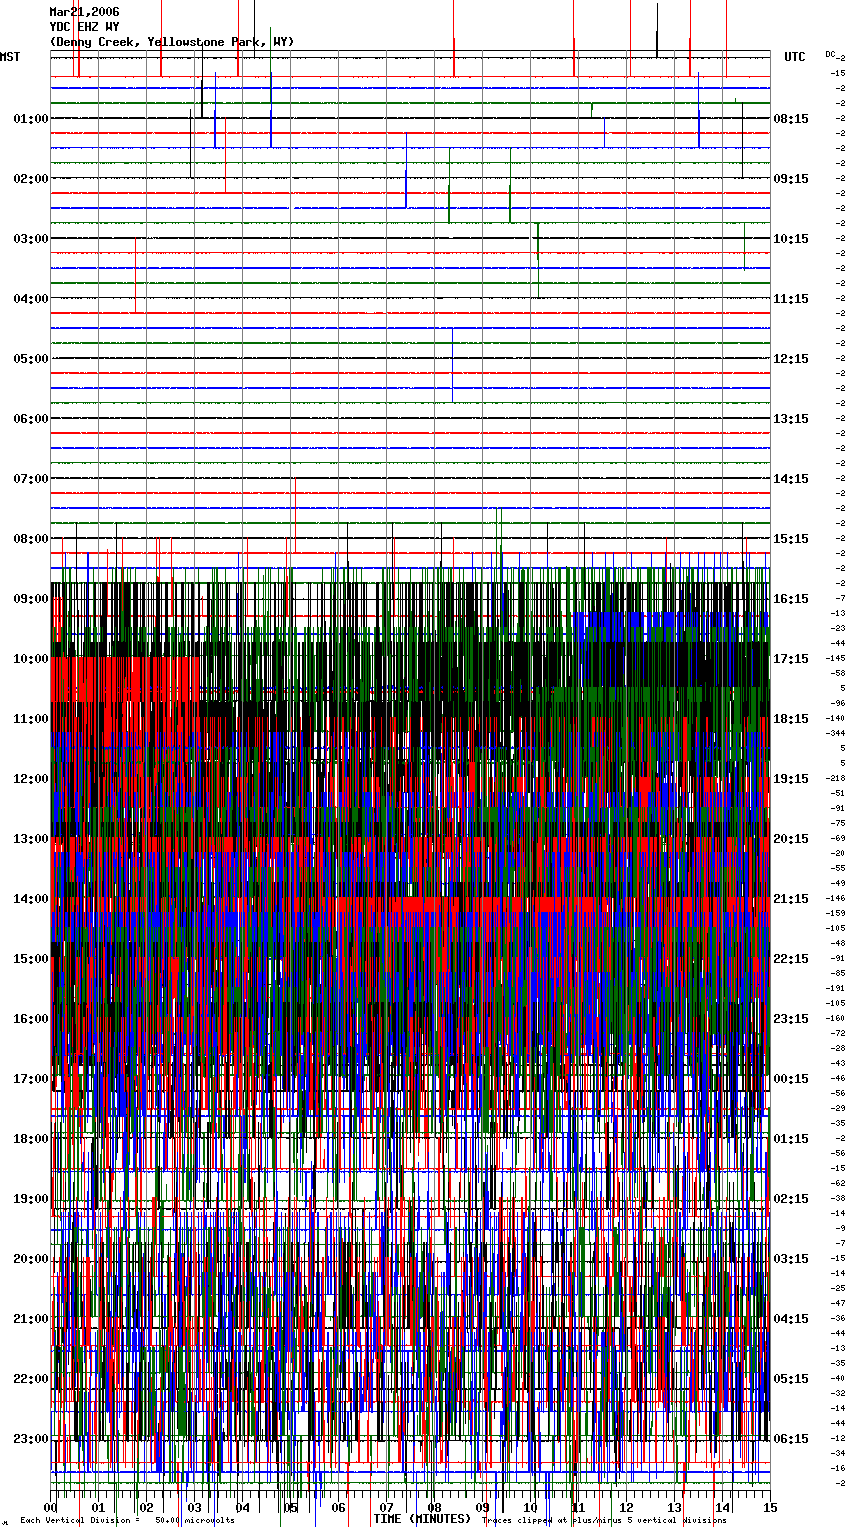
Task: Pick minute 15 on the bottom axis
Action: (769, 1507)
